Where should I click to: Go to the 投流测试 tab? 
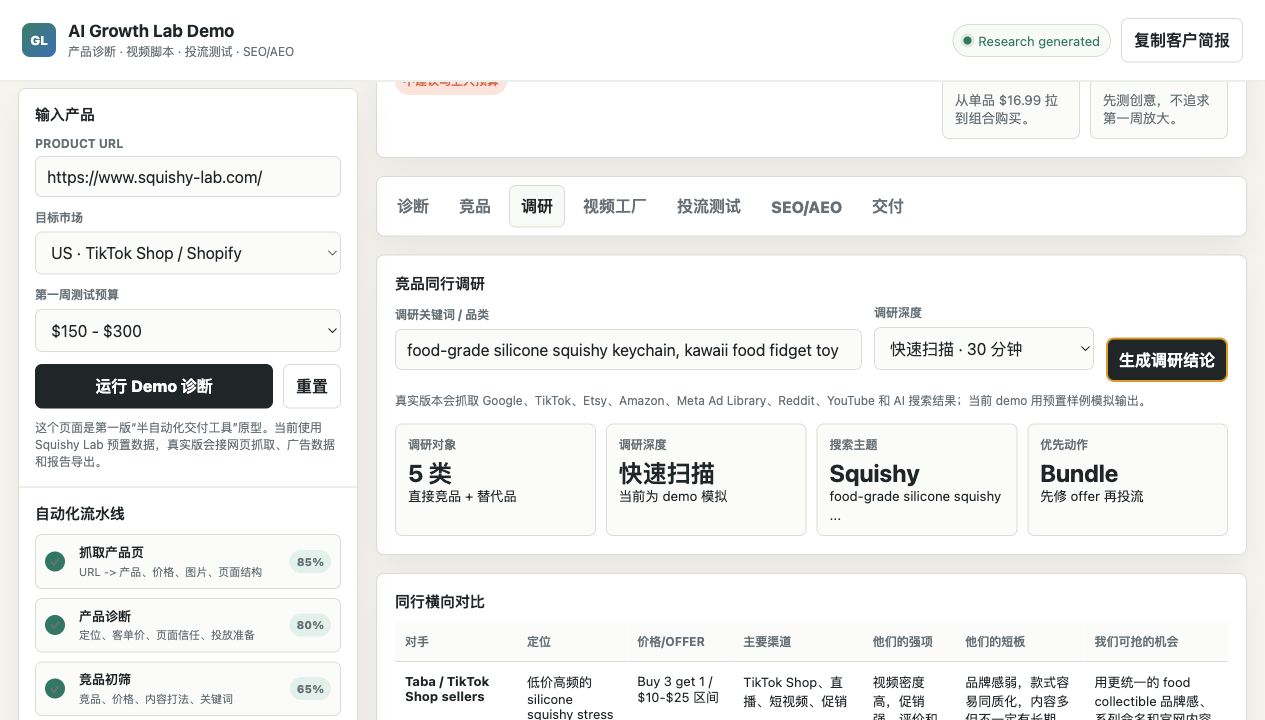(709, 206)
